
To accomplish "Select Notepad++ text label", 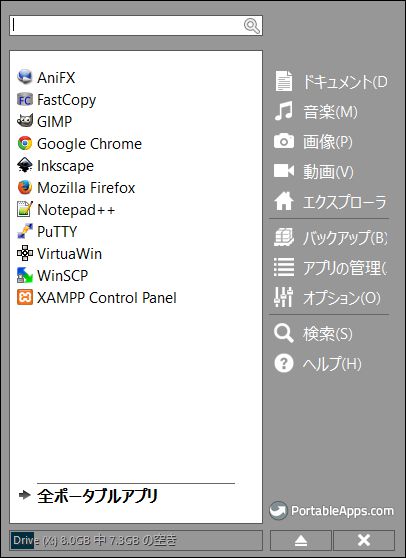I will point(76,210).
